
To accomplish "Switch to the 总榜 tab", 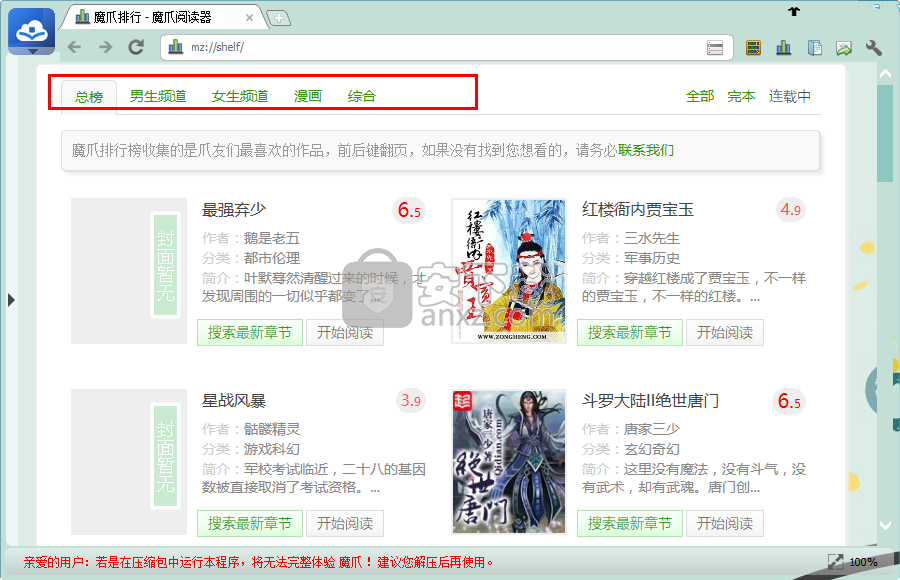I will 89,96.
